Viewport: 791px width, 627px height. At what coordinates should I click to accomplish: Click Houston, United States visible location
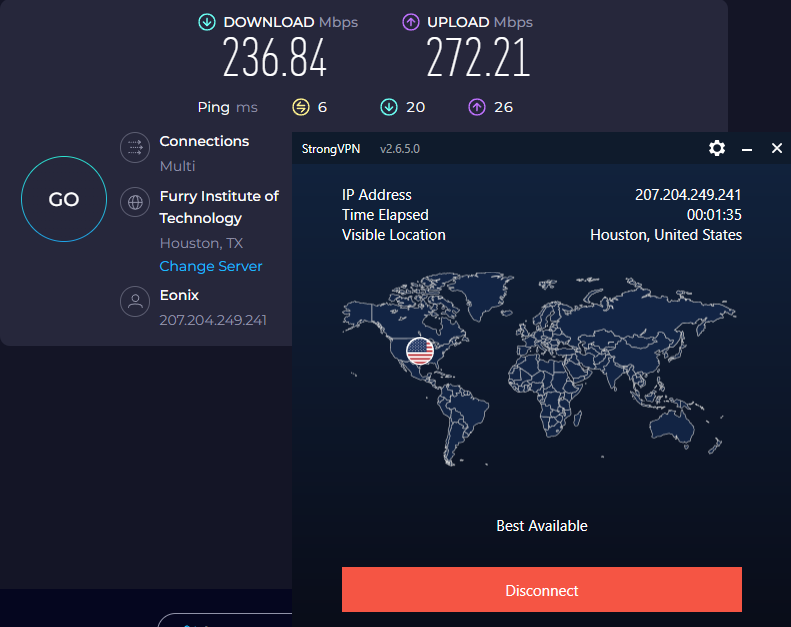[666, 235]
